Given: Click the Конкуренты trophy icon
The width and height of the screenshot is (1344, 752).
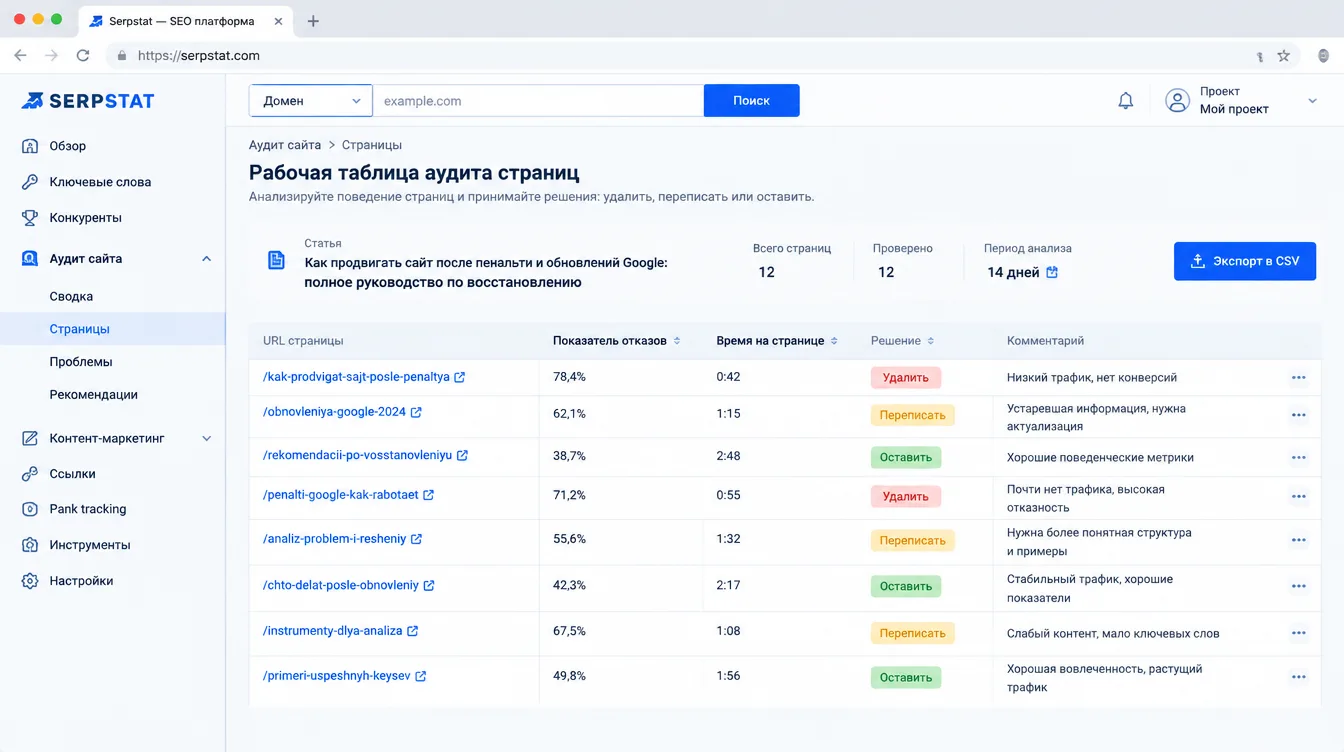Looking at the screenshot, I should [x=30, y=217].
